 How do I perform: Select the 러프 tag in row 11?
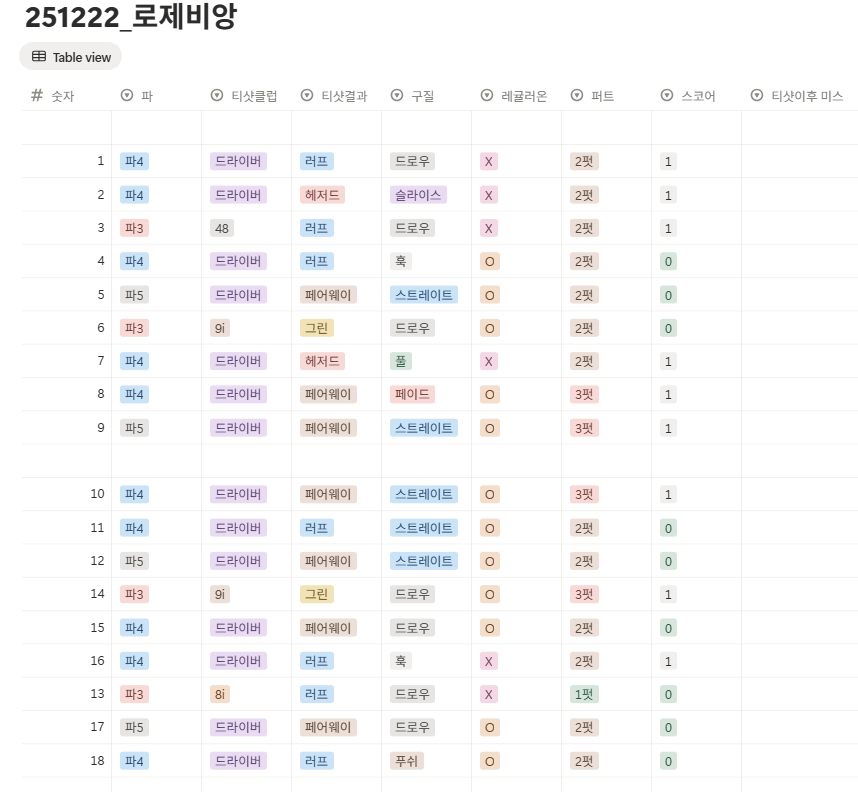tap(317, 528)
